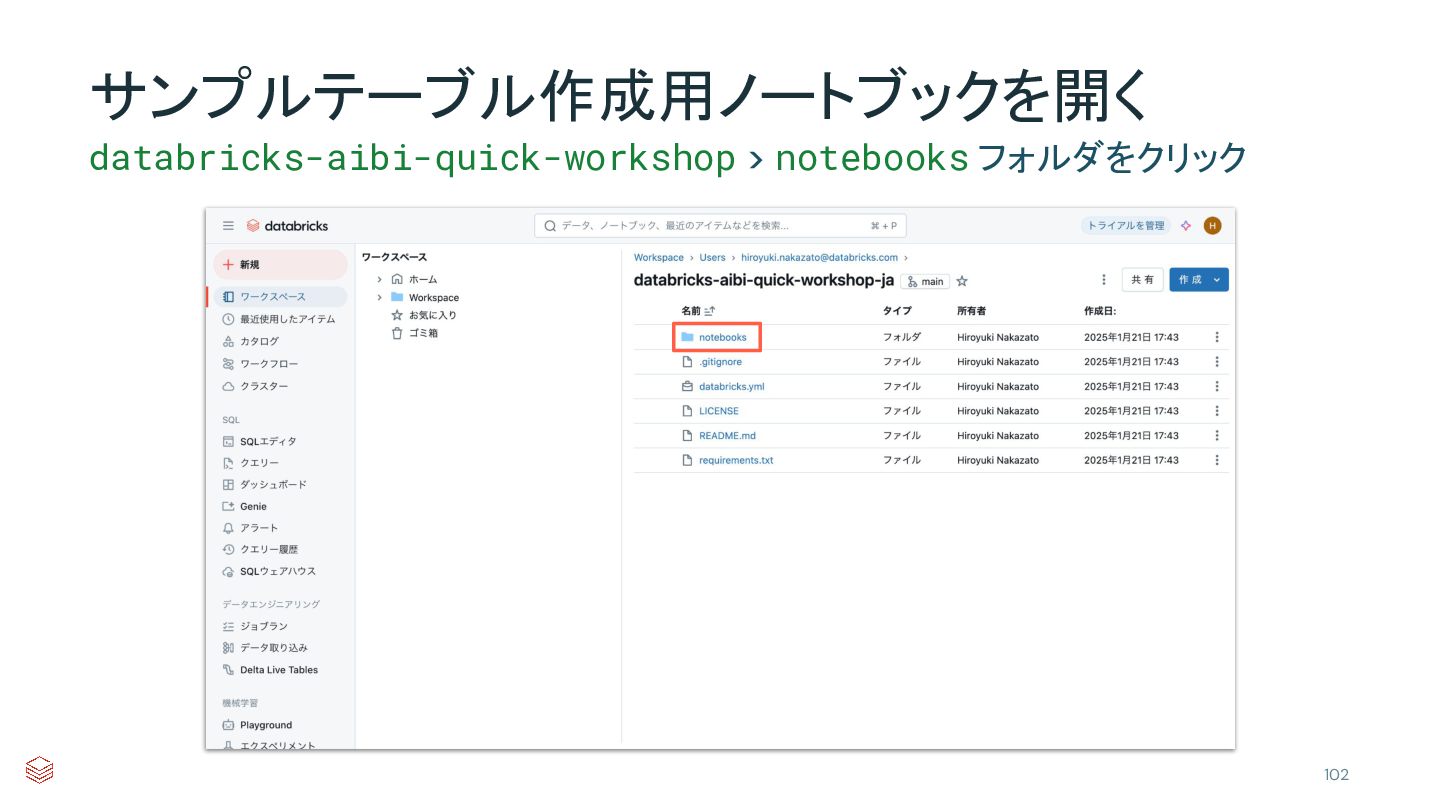The width and height of the screenshot is (1440, 810).
Task: Click the cloud cluster icon in sidebar
Action: coord(228,386)
